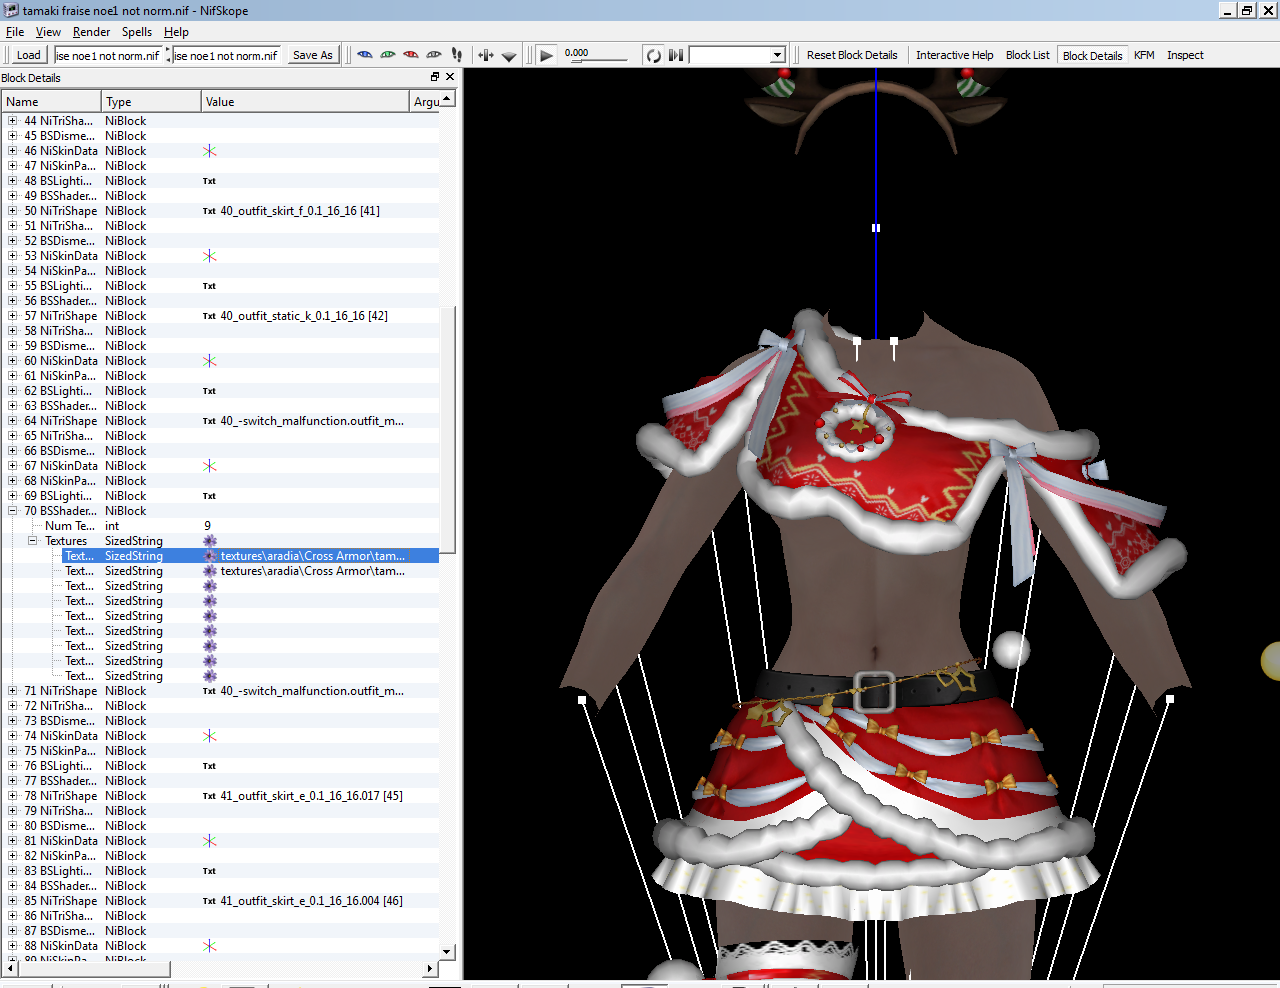Click the green eye view icon
1280x988 pixels.
point(388,55)
